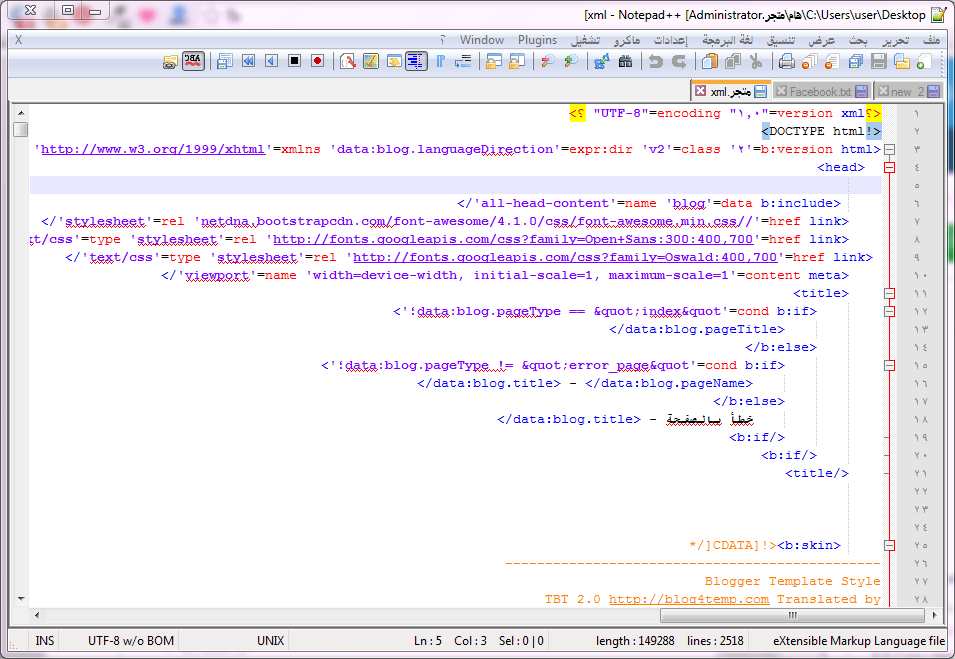Toggle Word Wrap toolbar button
The height and width of the screenshot is (659, 955).
463,61
